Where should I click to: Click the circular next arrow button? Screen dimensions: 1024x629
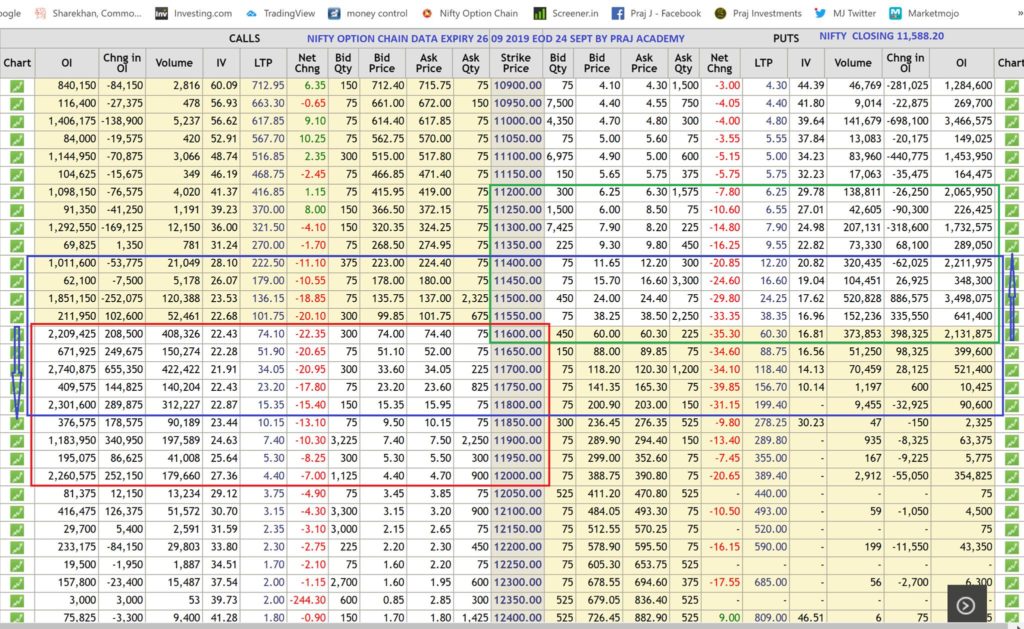(965, 605)
